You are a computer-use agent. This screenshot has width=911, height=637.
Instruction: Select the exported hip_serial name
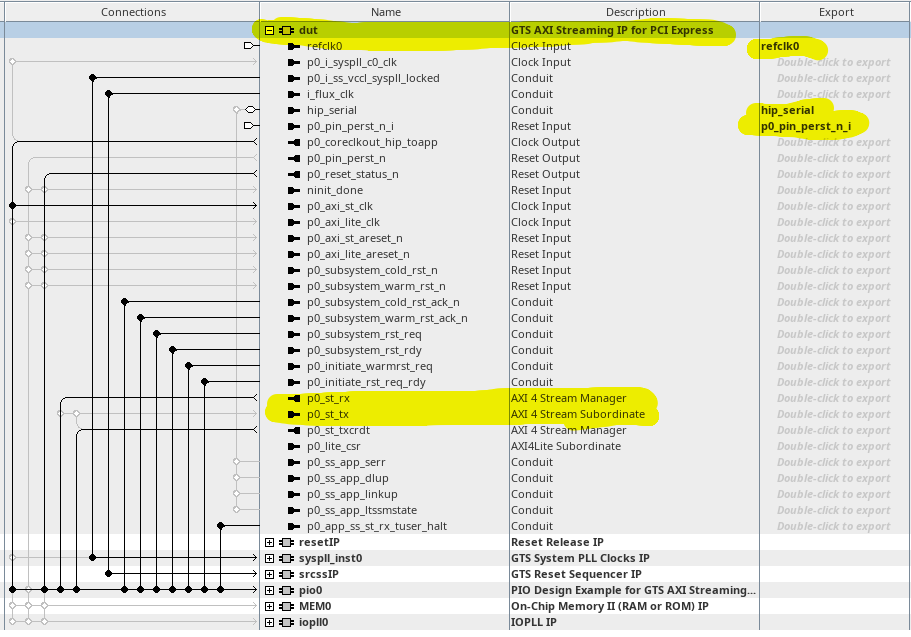787,110
